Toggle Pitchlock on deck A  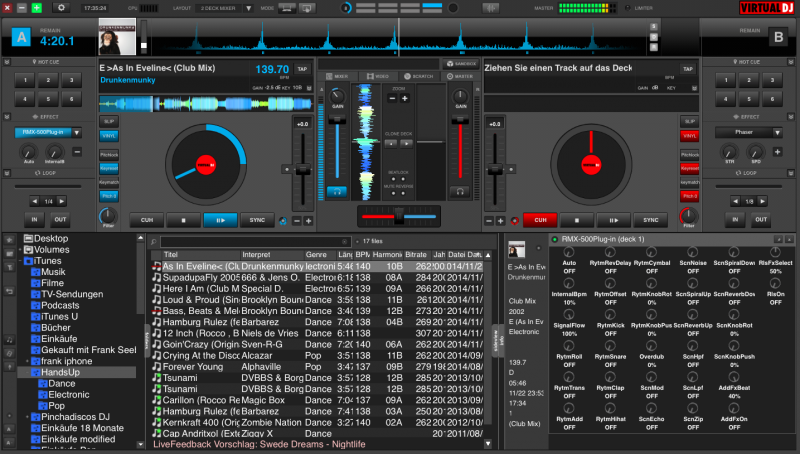(109, 155)
